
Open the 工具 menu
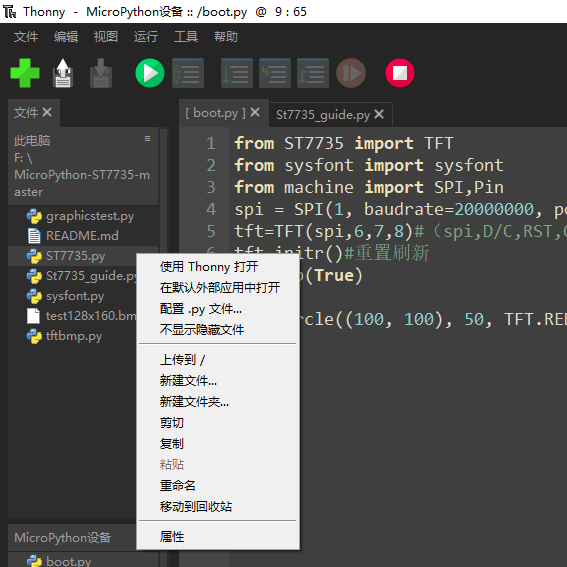[x=186, y=37]
